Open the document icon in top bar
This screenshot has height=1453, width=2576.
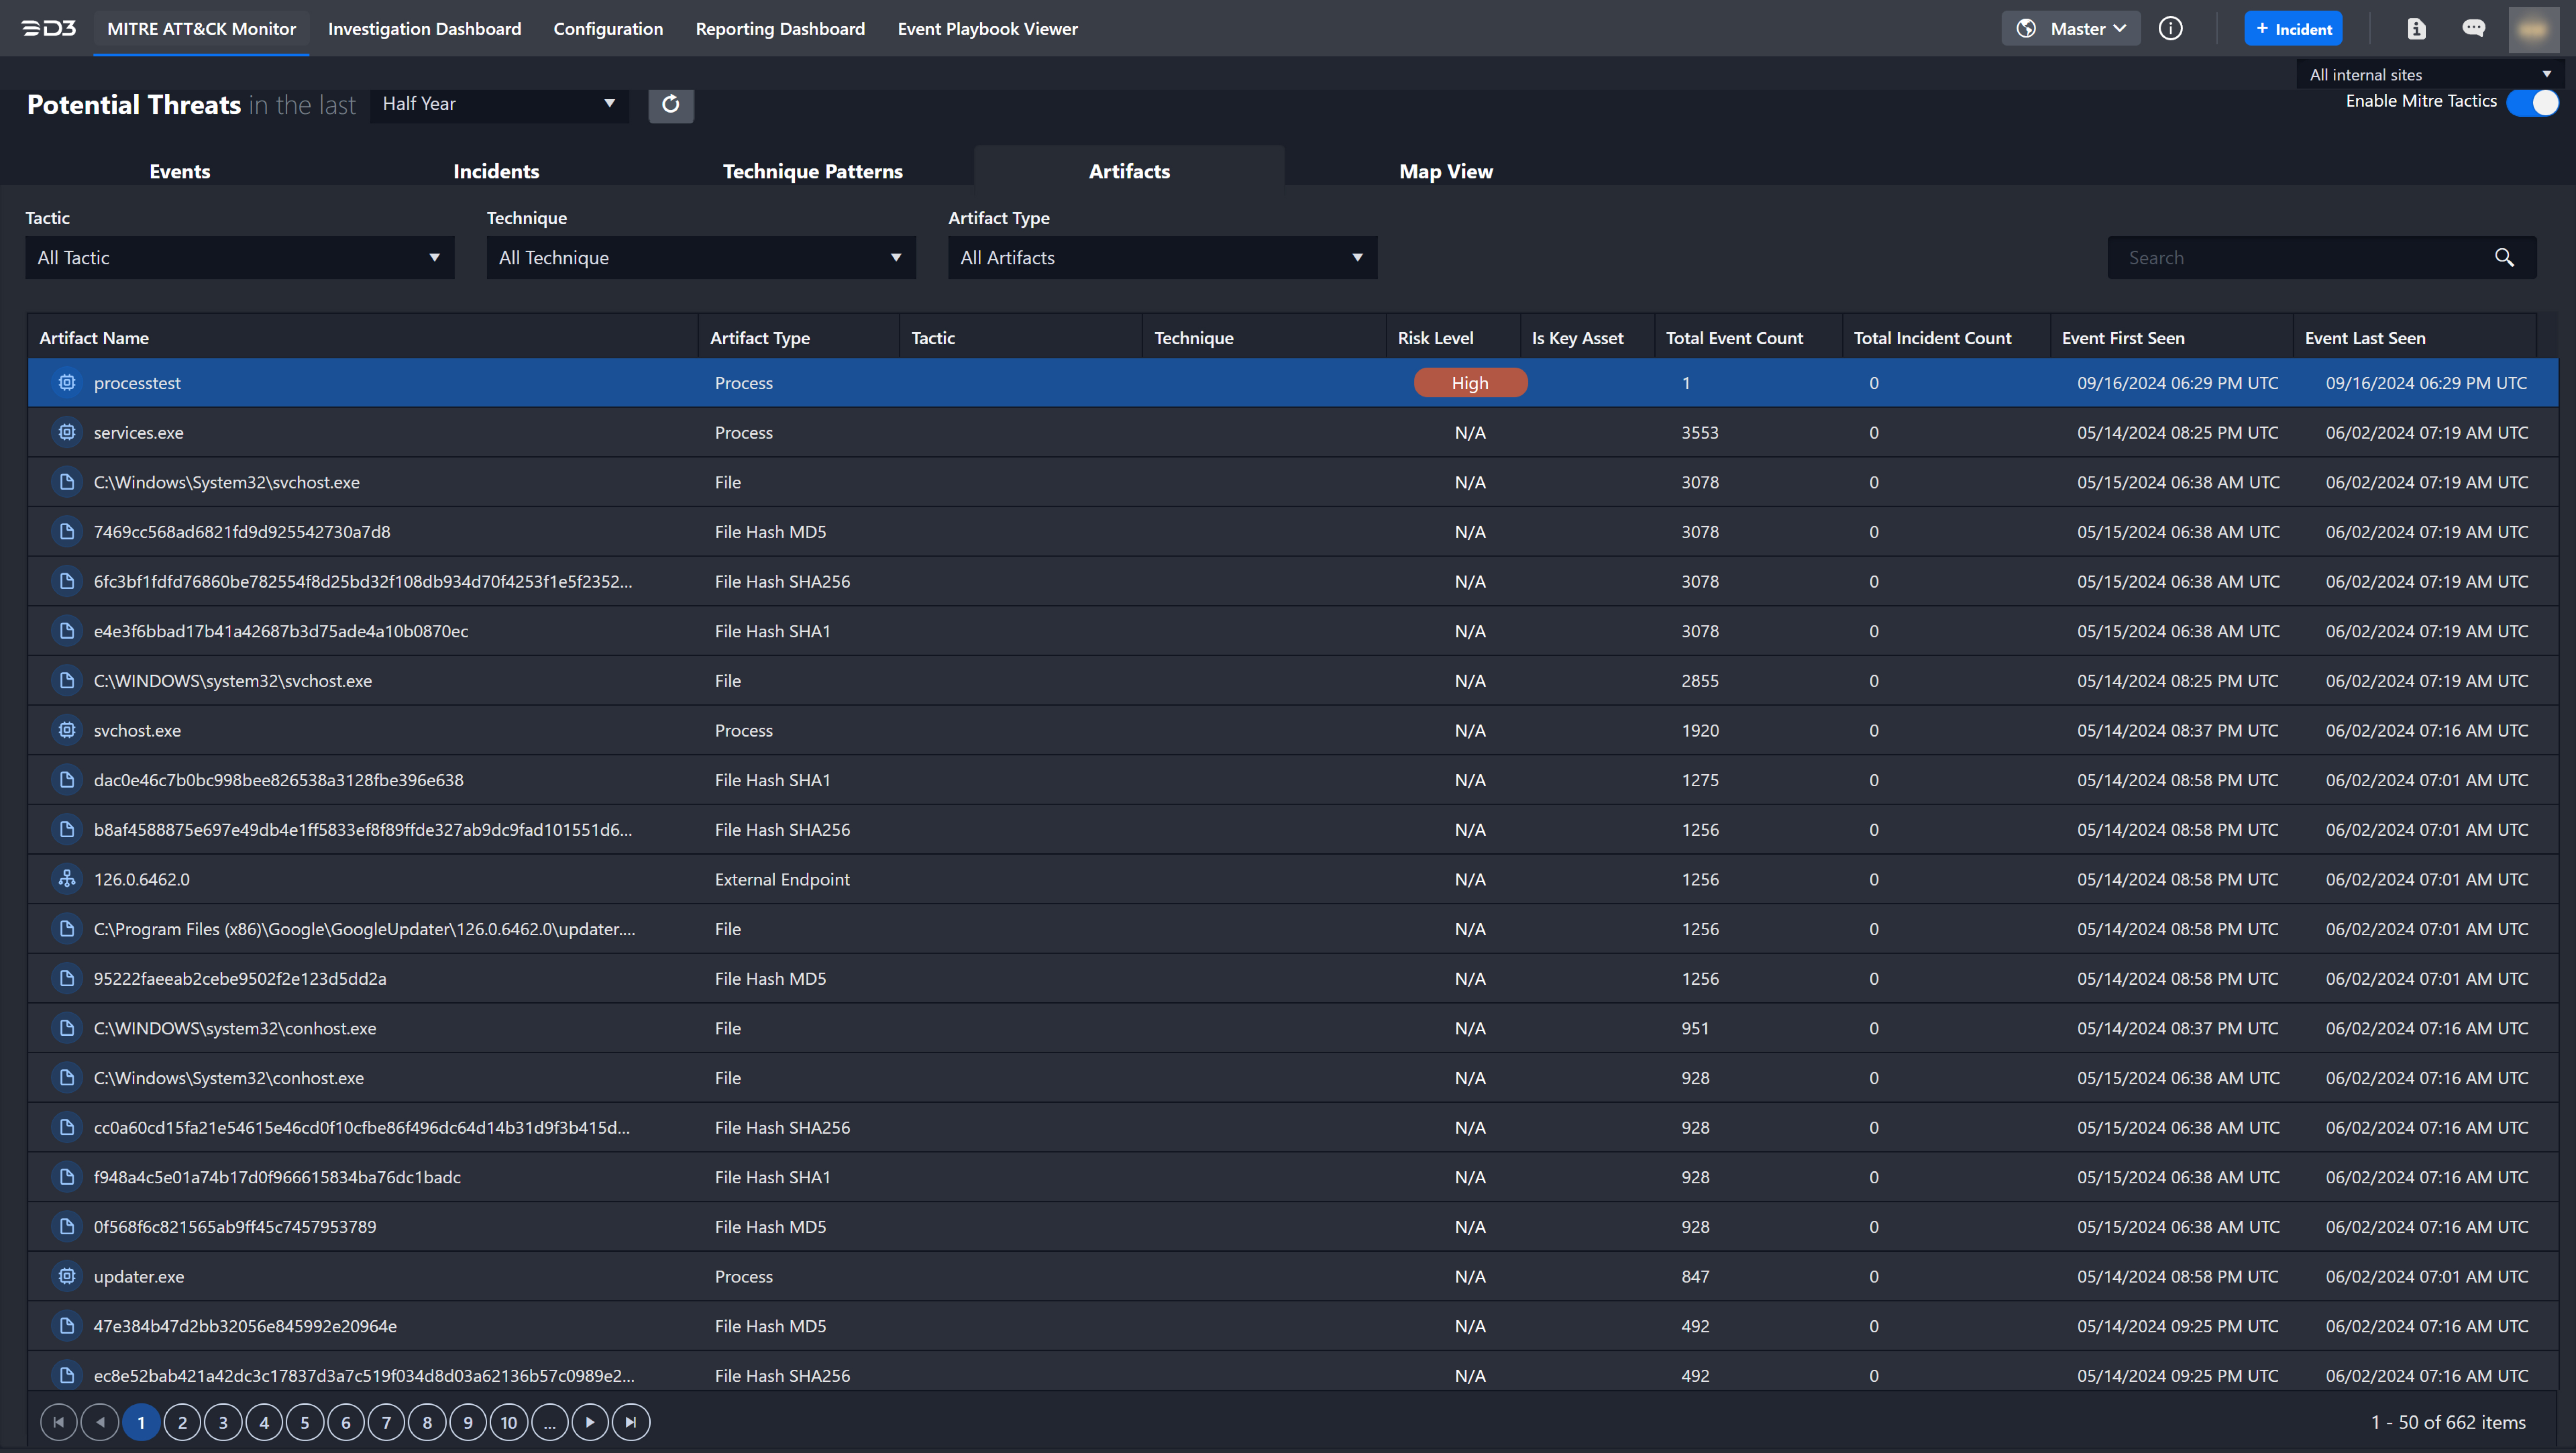[x=2416, y=28]
